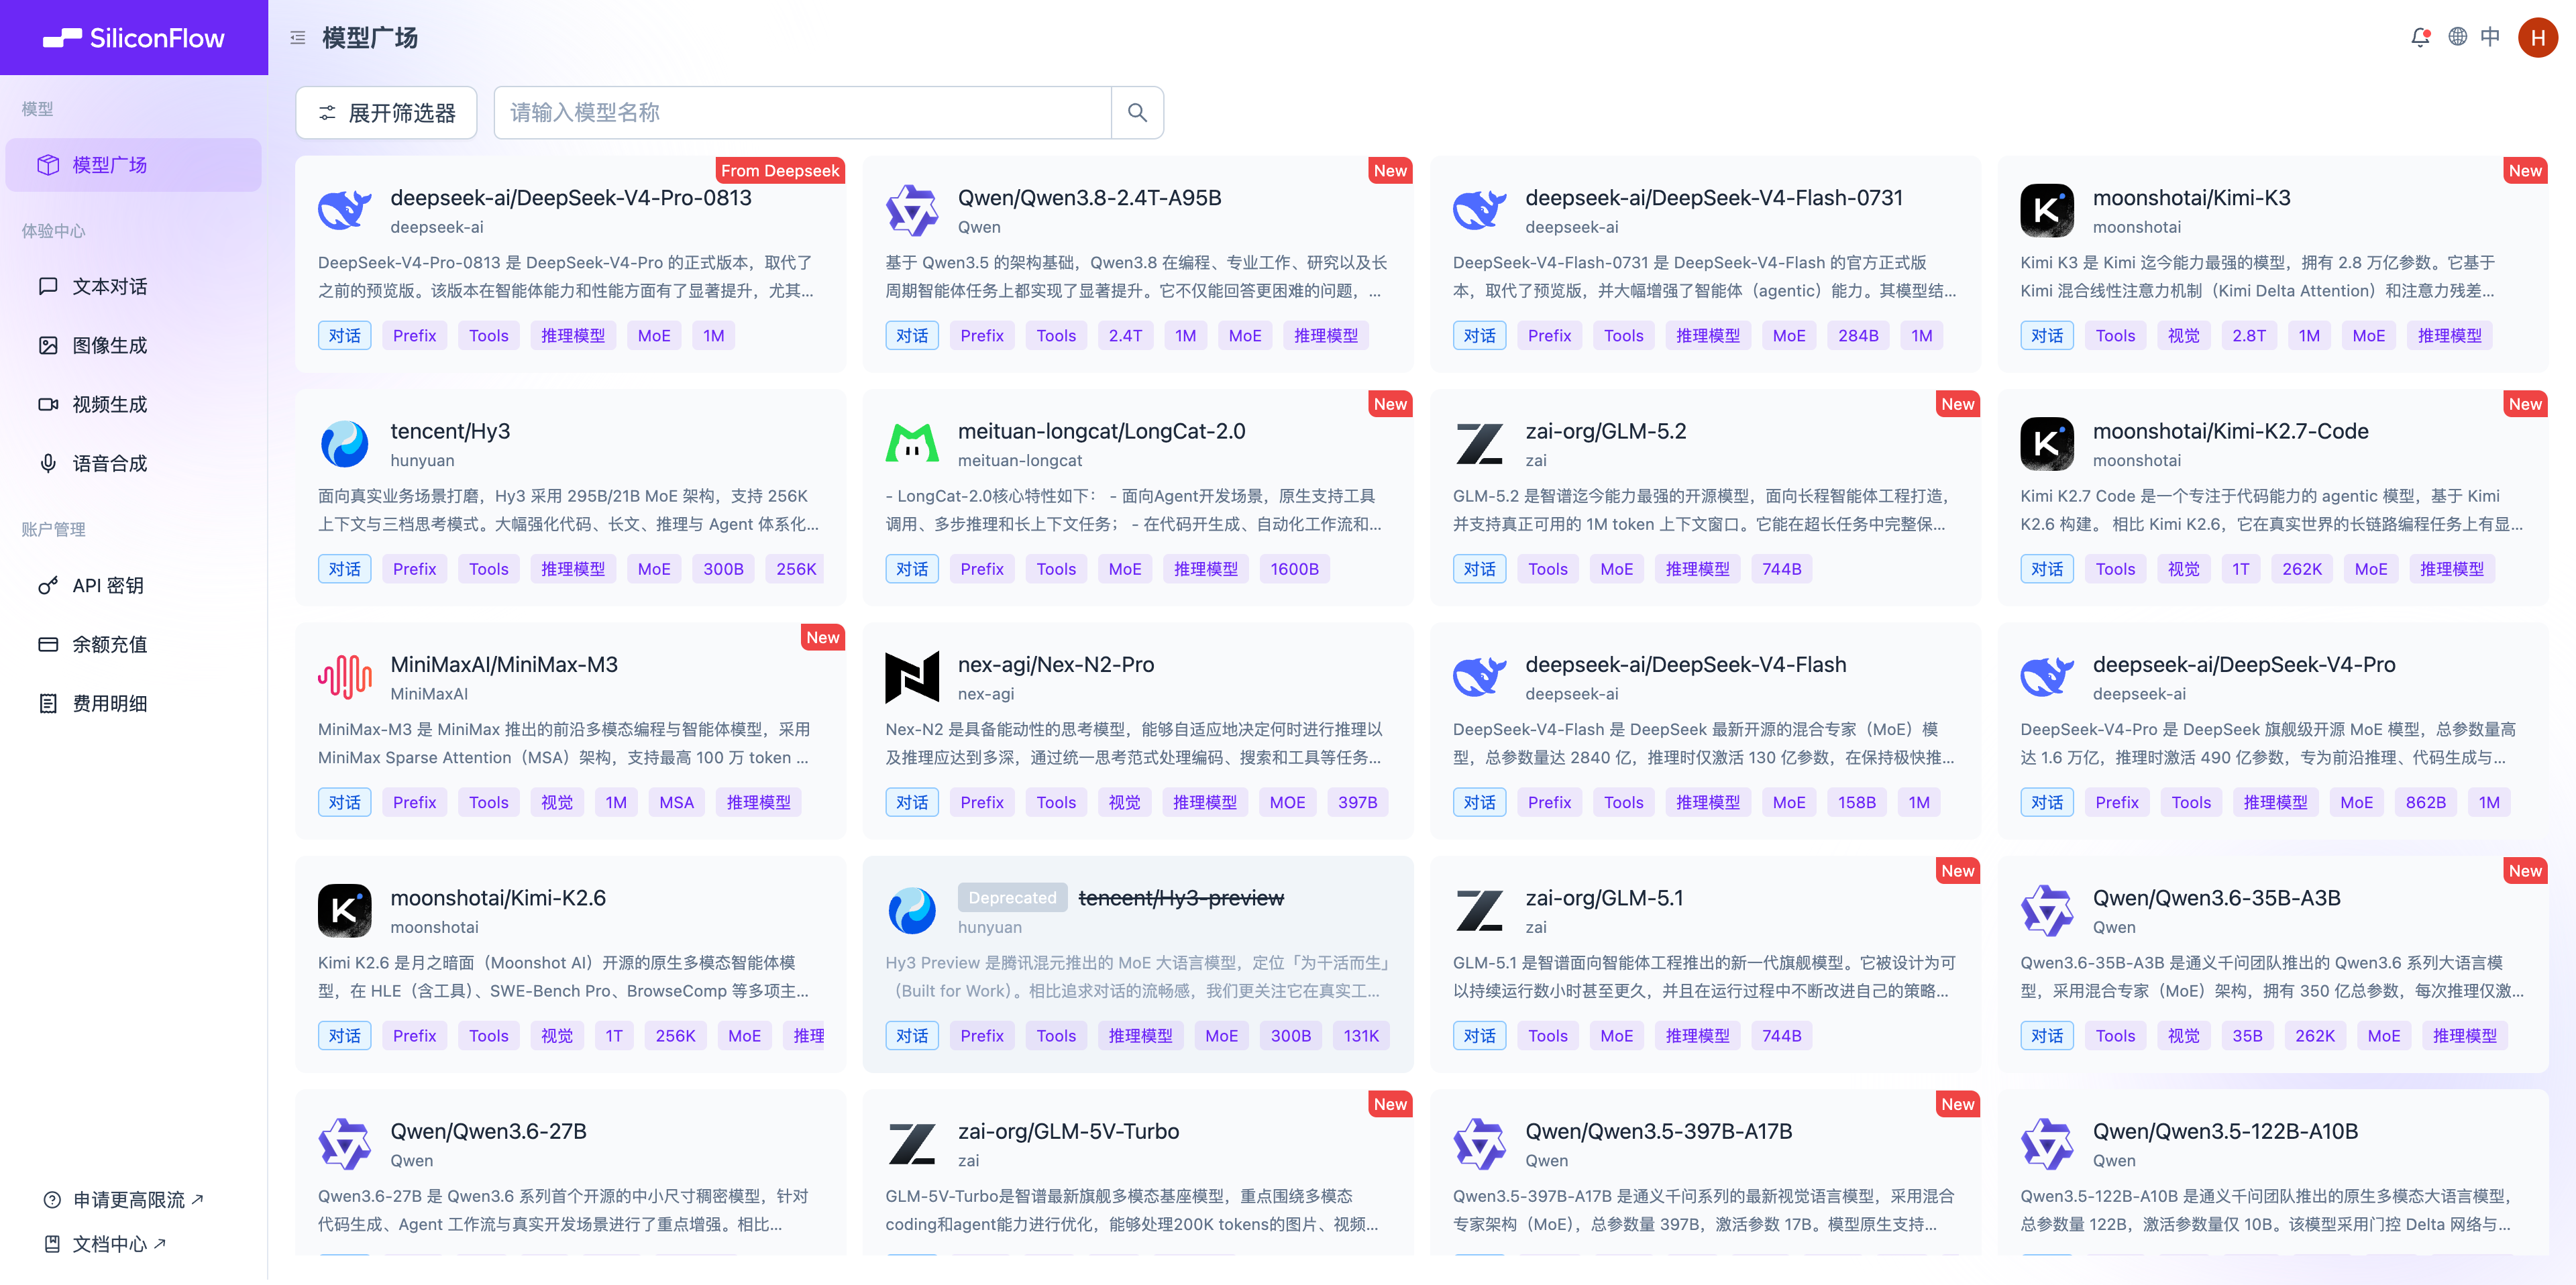Click the search magnifier button
2576x1285 pixels.
1137,112
